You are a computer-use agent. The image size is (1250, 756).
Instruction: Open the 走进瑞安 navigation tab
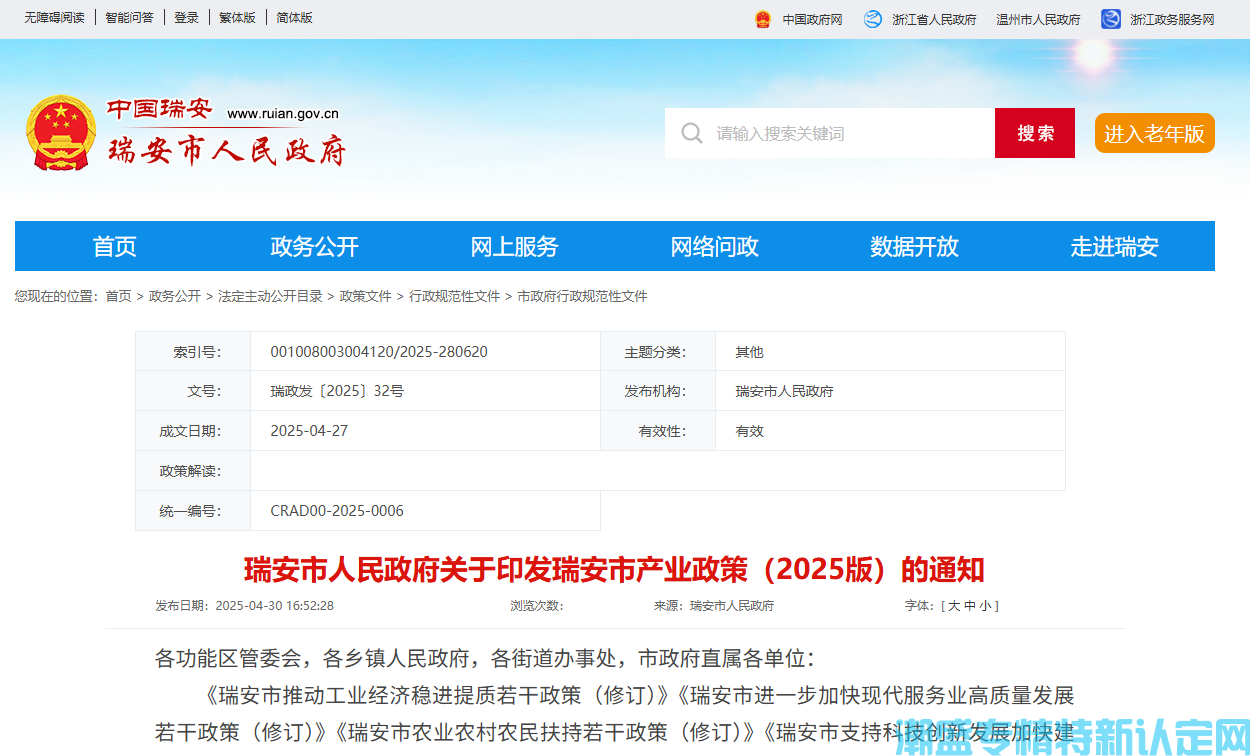(1115, 246)
